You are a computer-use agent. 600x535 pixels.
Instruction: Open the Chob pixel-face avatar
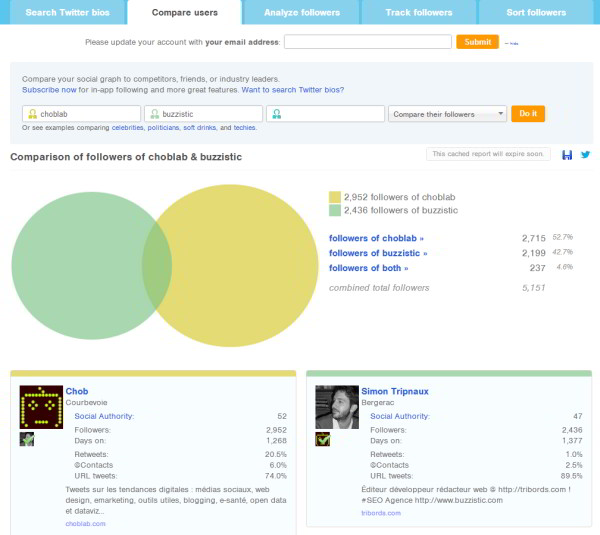coord(41,407)
